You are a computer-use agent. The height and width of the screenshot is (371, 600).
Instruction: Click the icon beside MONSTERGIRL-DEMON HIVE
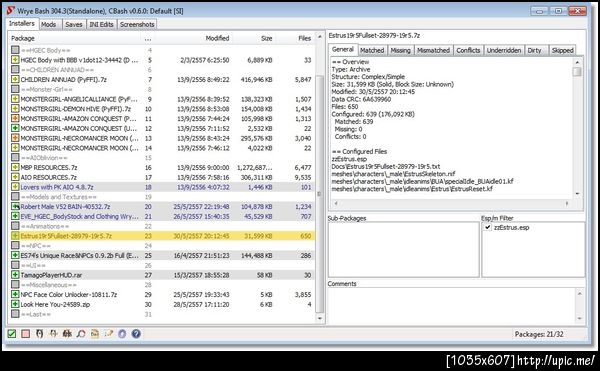15,109
